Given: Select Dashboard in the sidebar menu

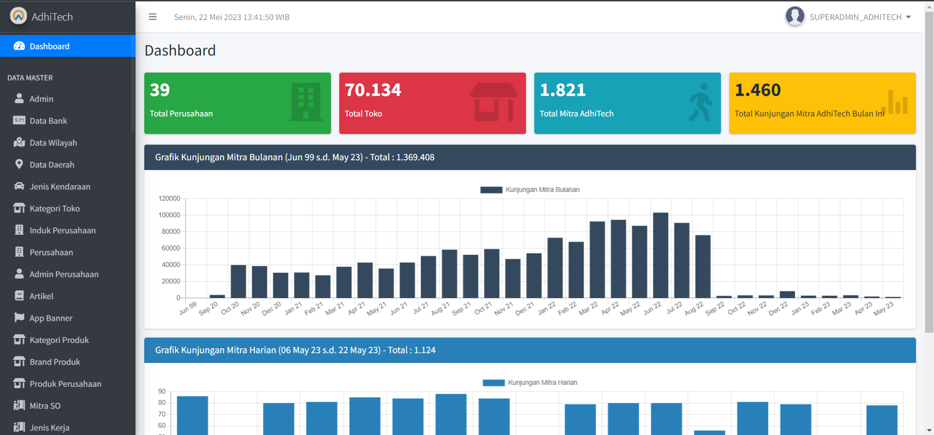Looking at the screenshot, I should [x=67, y=46].
